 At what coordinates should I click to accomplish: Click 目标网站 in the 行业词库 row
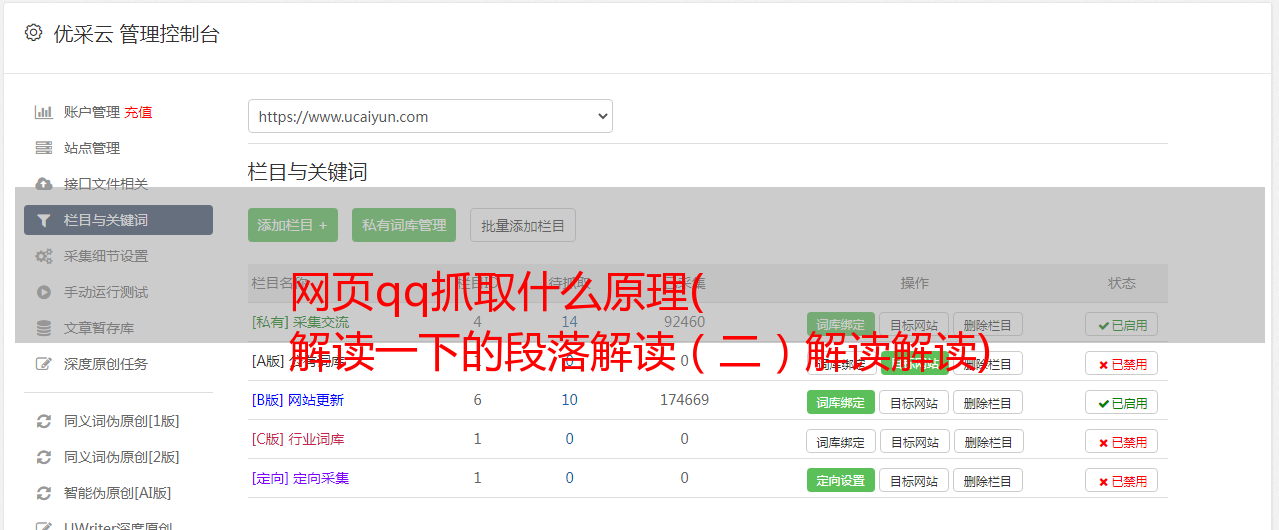(914, 441)
